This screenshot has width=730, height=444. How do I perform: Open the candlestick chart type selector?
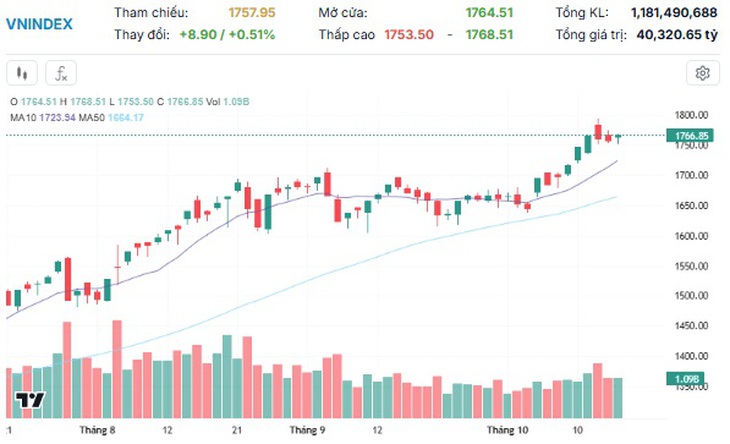tap(22, 74)
